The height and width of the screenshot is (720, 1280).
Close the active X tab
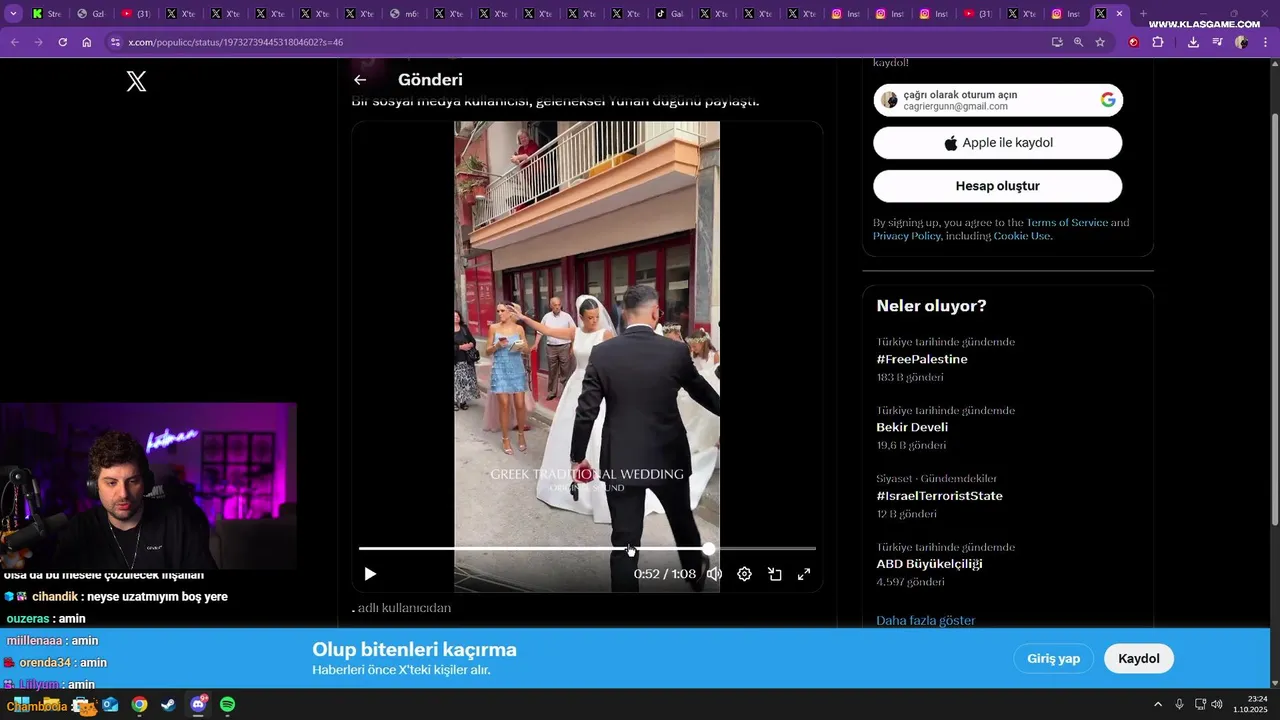[x=1119, y=14]
